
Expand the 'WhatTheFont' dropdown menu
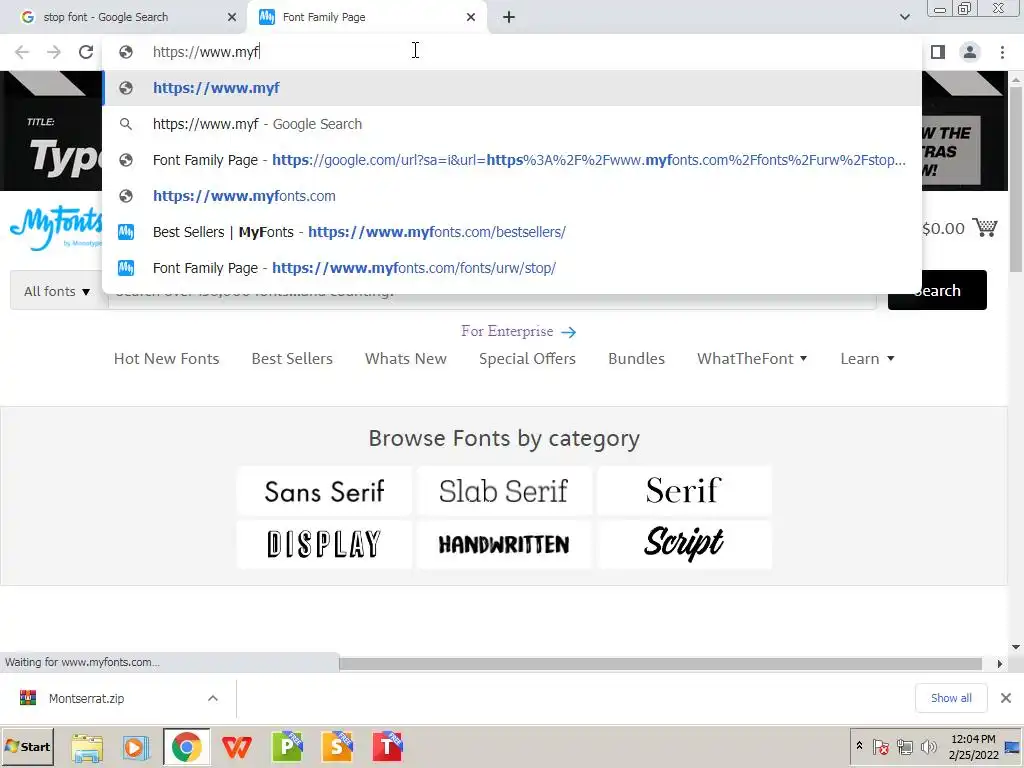tap(752, 359)
